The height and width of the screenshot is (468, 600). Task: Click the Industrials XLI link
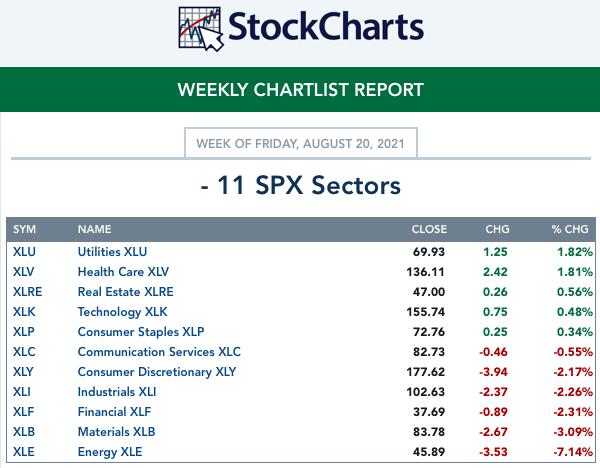(x=117, y=392)
